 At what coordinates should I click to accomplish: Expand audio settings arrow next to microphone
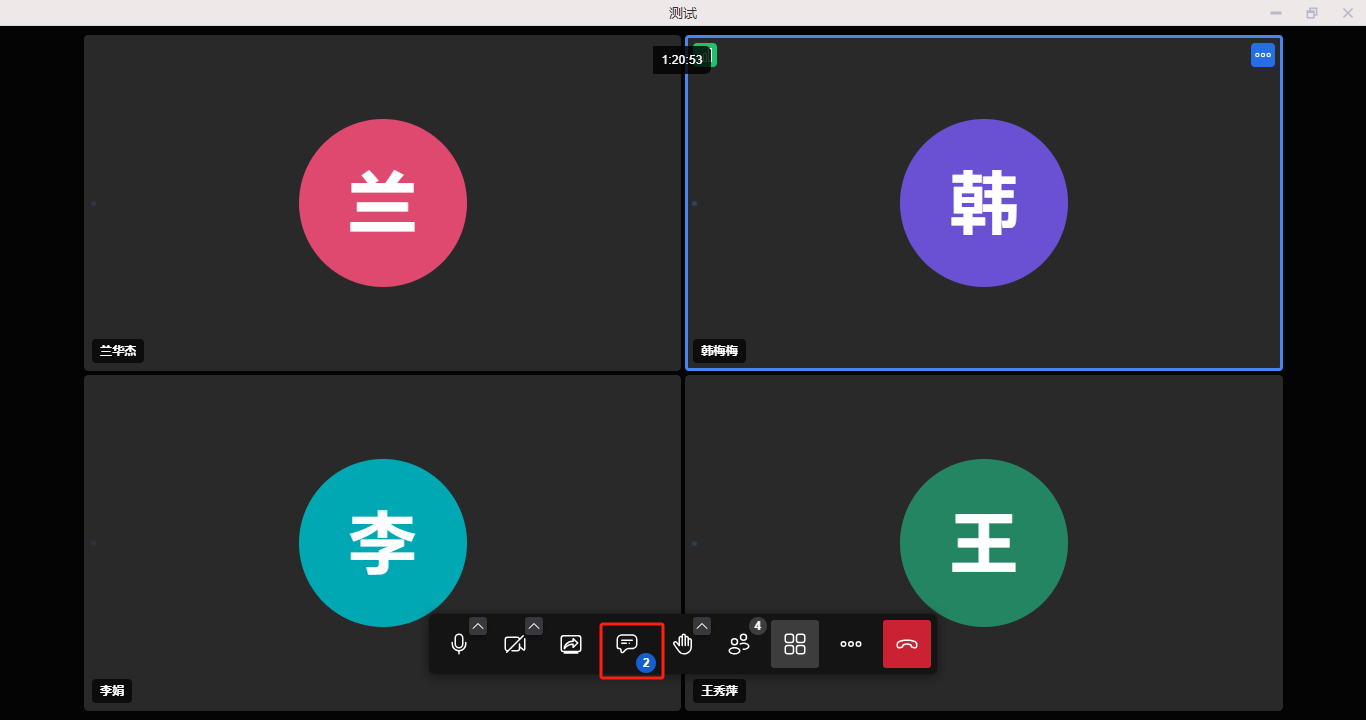478,626
